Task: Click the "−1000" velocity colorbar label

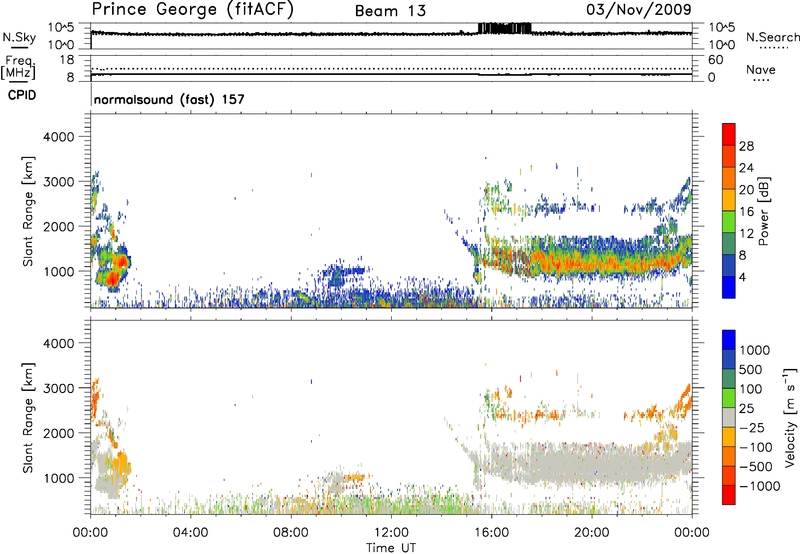Action: point(760,486)
